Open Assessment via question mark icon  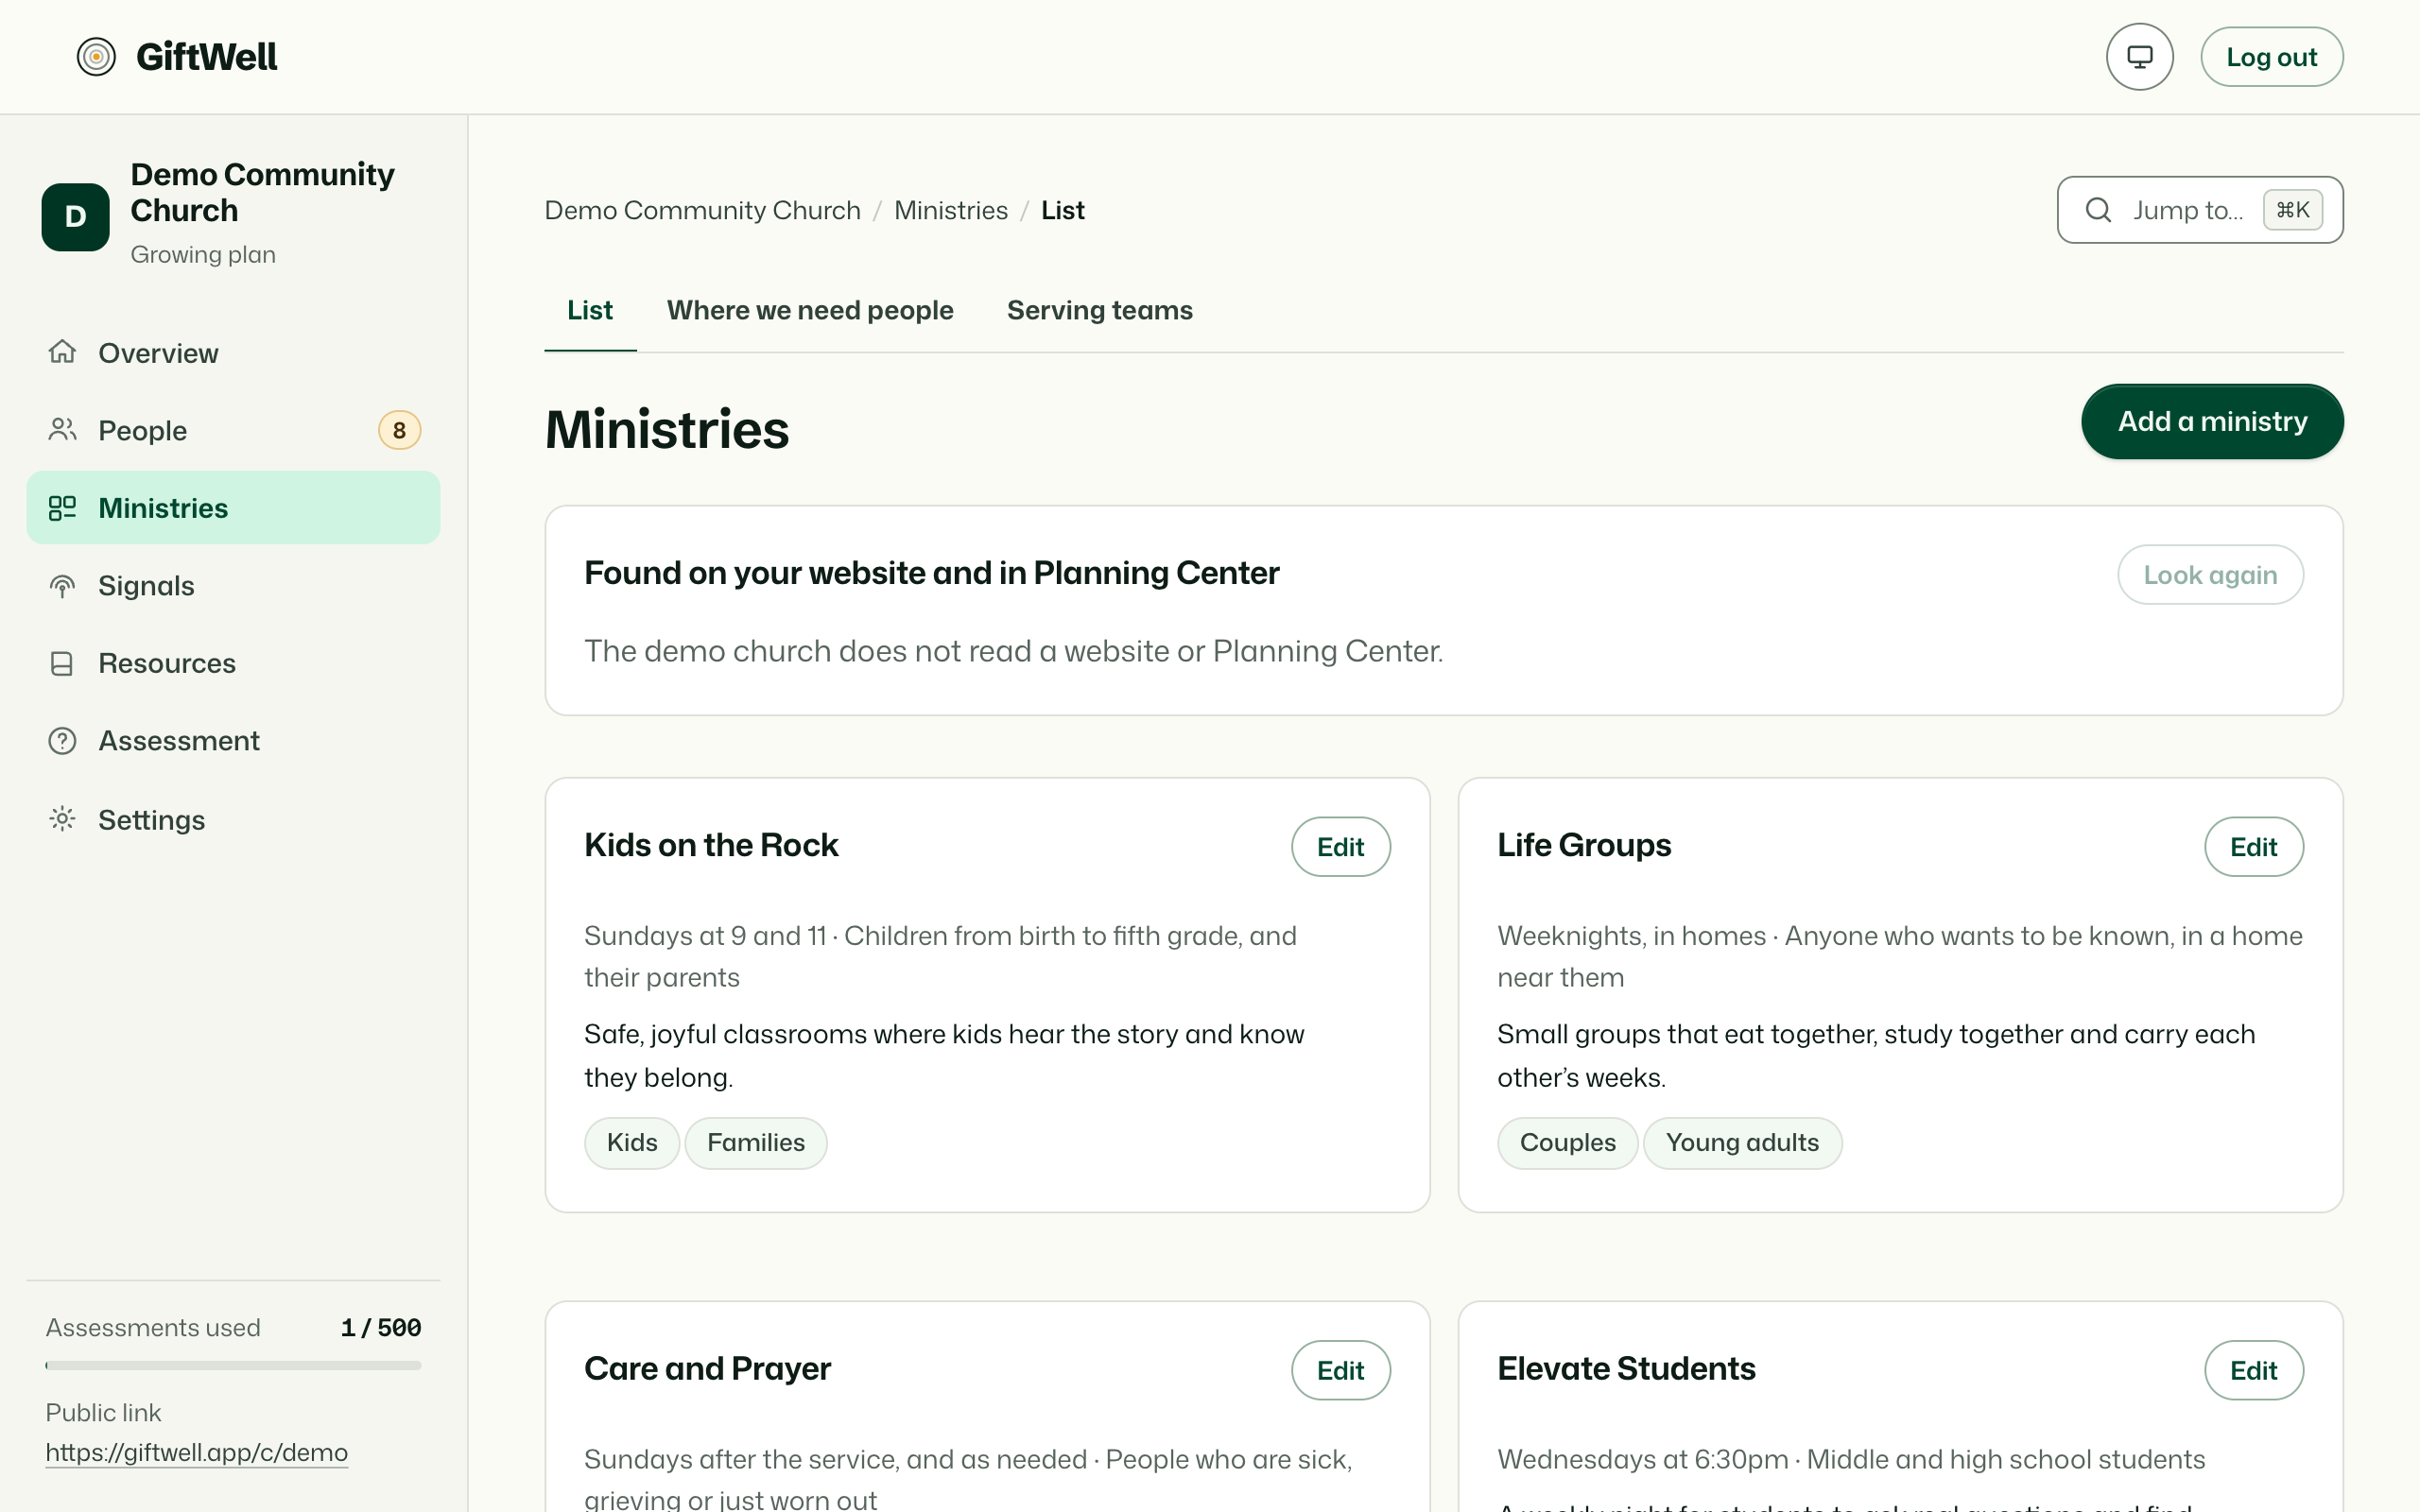[62, 741]
